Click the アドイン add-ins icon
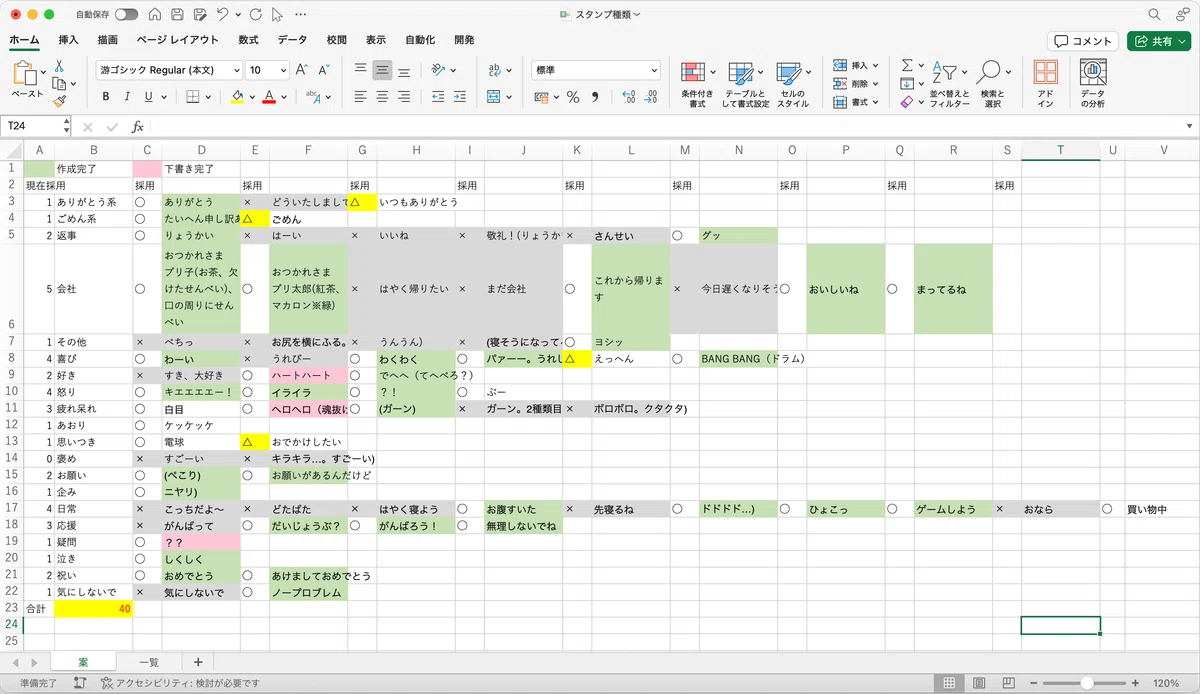This screenshot has height=694, width=1200. (x=1046, y=84)
